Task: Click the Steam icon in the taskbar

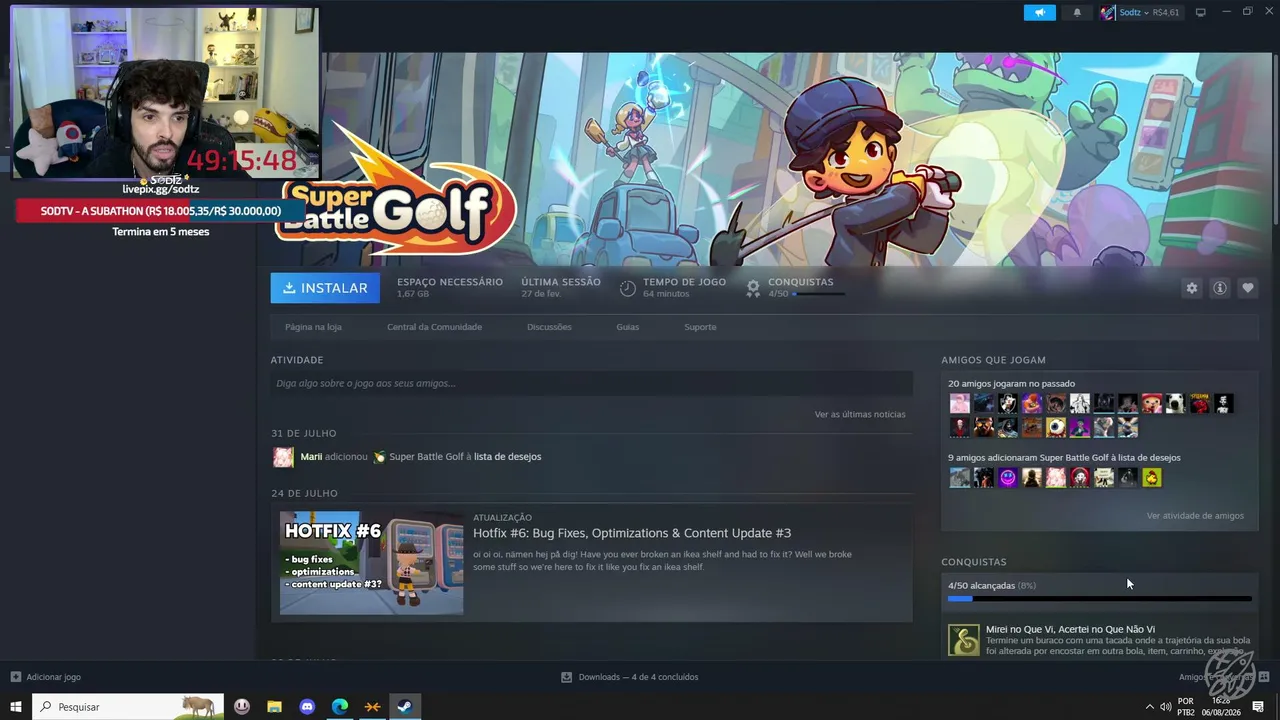Action: coord(405,707)
